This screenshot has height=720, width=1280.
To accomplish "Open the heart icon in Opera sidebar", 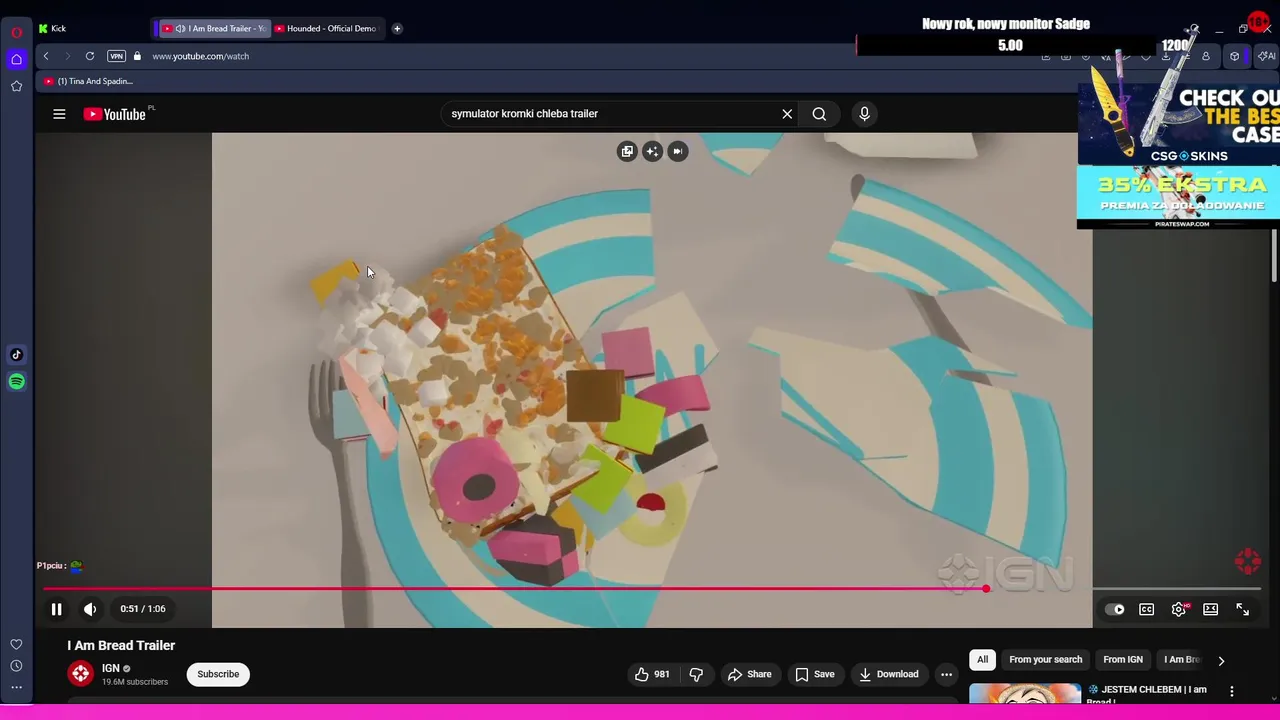I will point(16,645).
